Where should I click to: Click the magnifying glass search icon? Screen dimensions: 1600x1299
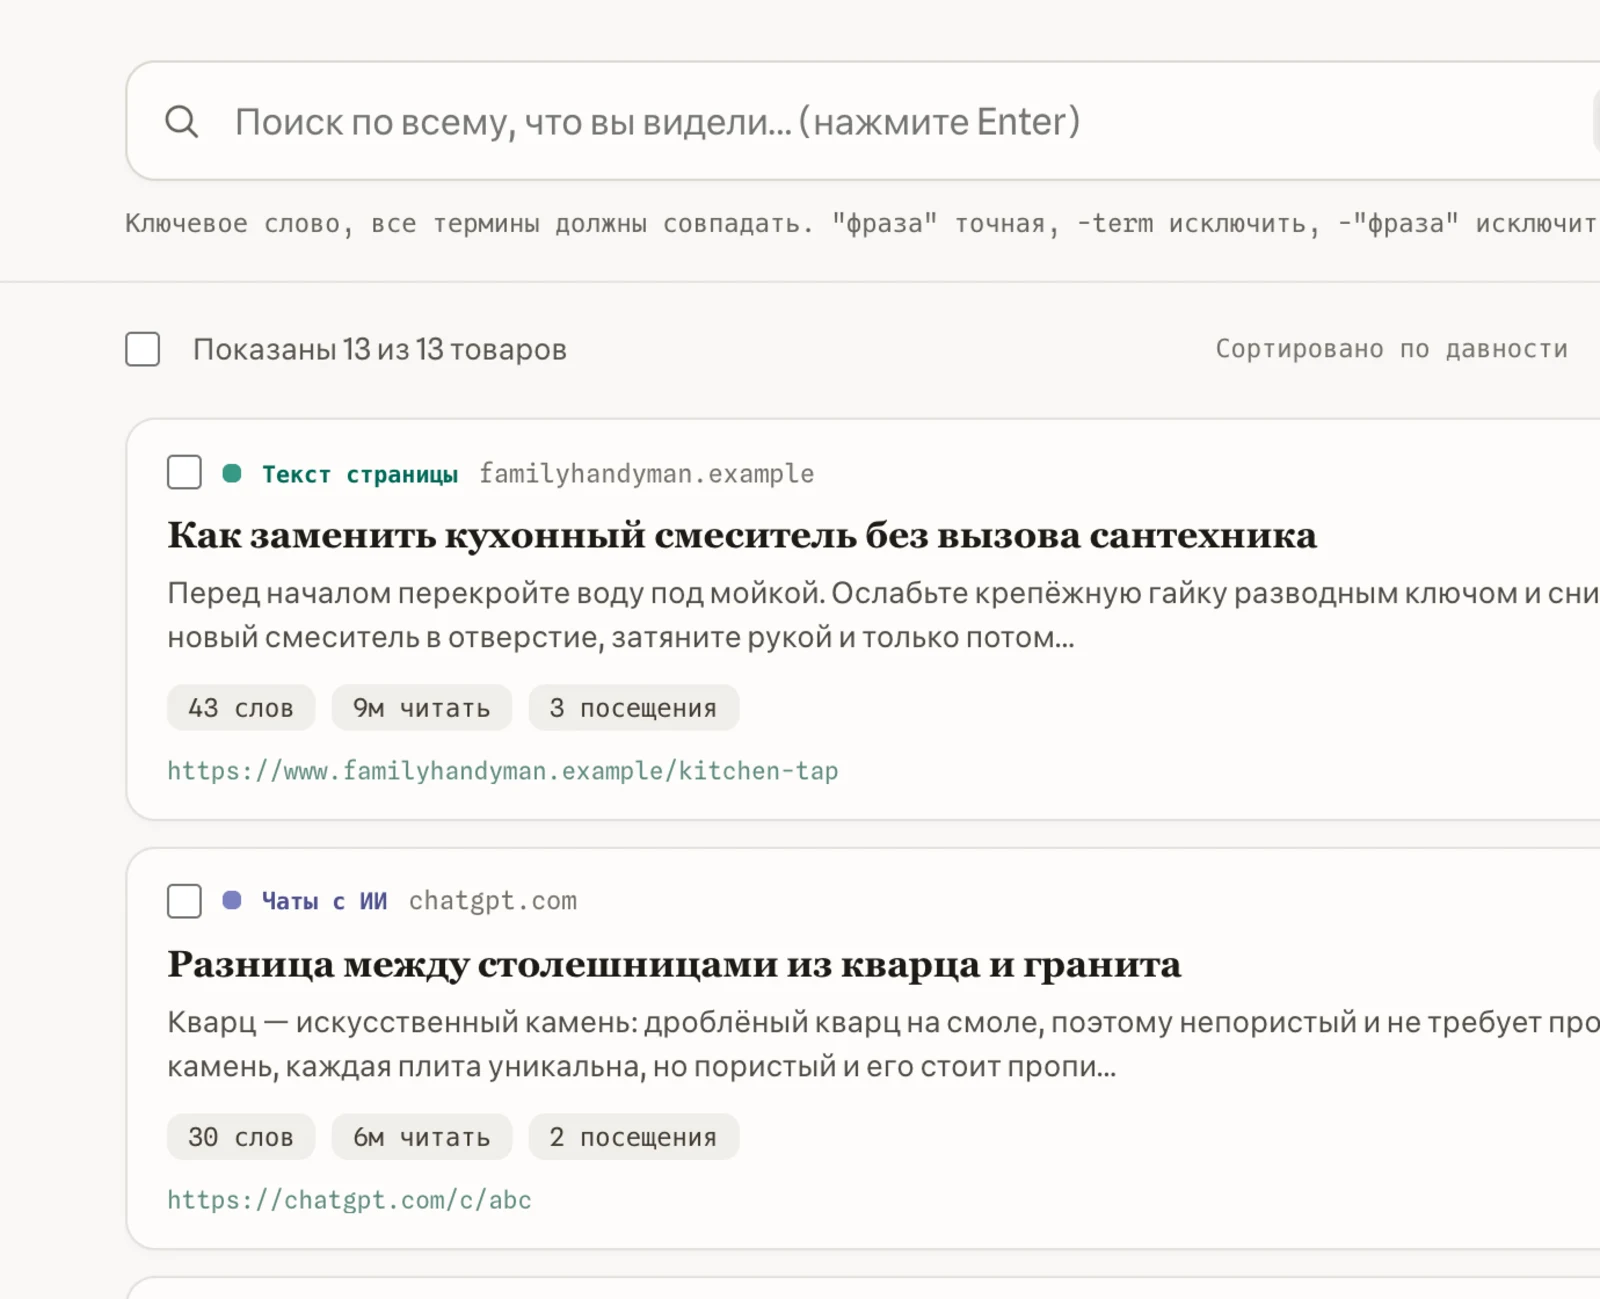point(182,122)
